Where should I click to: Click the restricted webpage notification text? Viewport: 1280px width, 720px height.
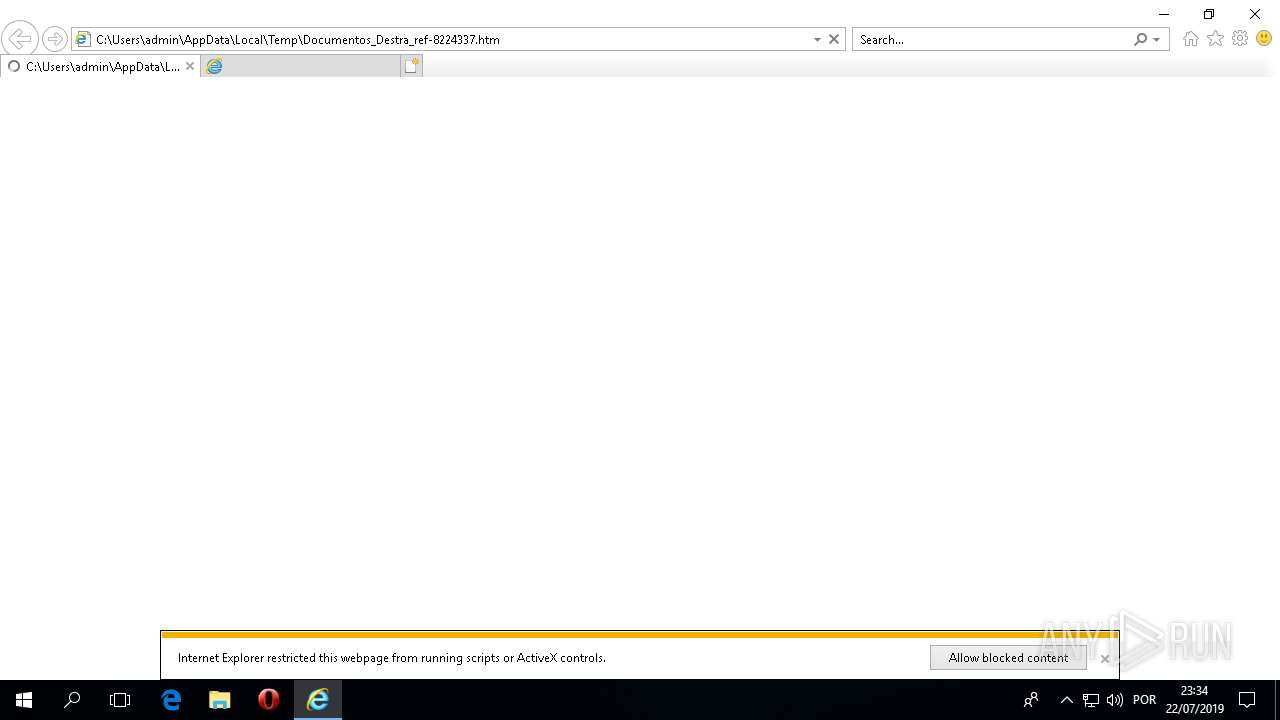click(392, 658)
